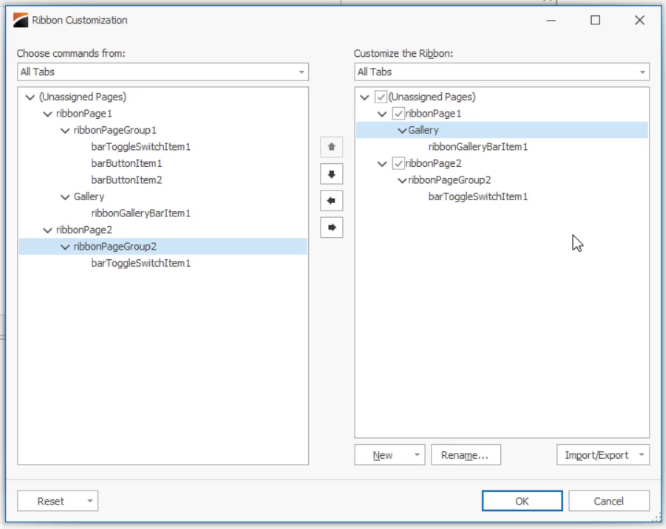Collapse Gallery node in right tree
This screenshot has height=529, width=666.
tap(402, 130)
